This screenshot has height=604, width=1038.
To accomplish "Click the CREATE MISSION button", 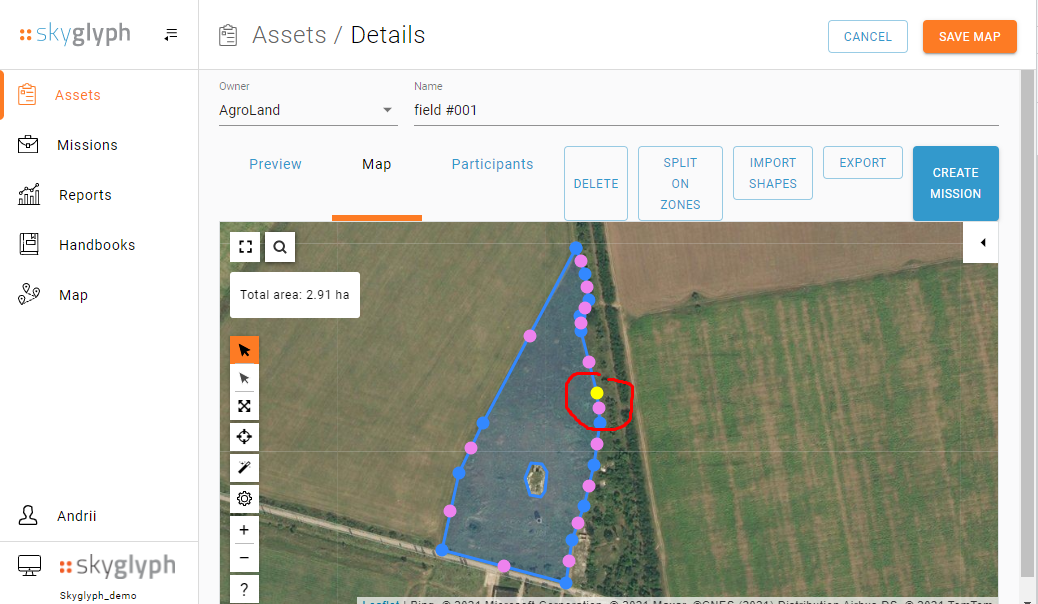I will click(955, 183).
